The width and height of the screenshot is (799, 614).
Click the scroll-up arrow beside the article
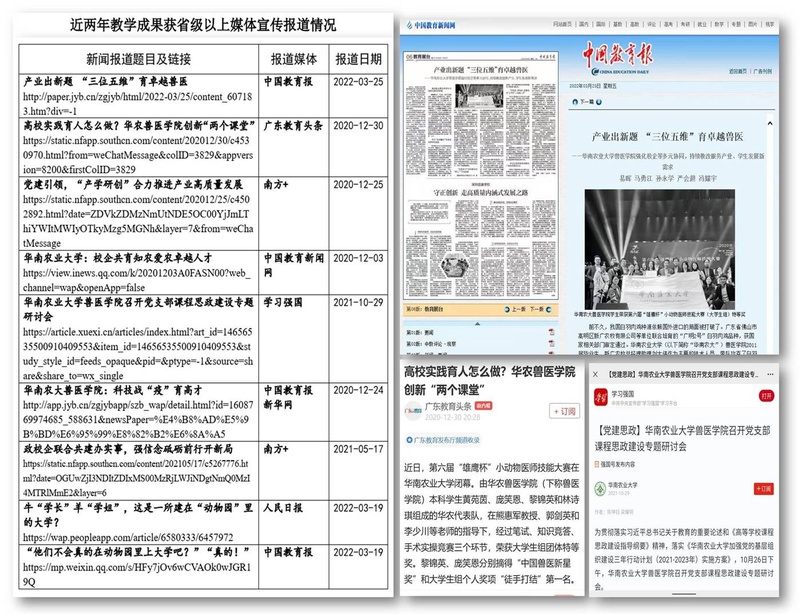click(x=770, y=123)
